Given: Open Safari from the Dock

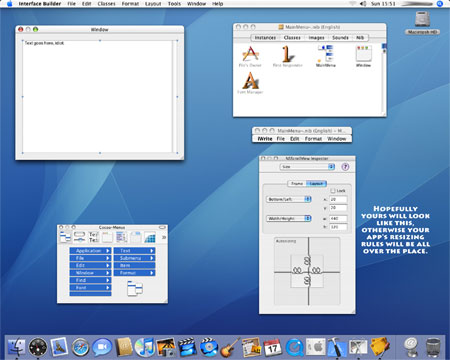Looking at the screenshot, I should point(80,347).
